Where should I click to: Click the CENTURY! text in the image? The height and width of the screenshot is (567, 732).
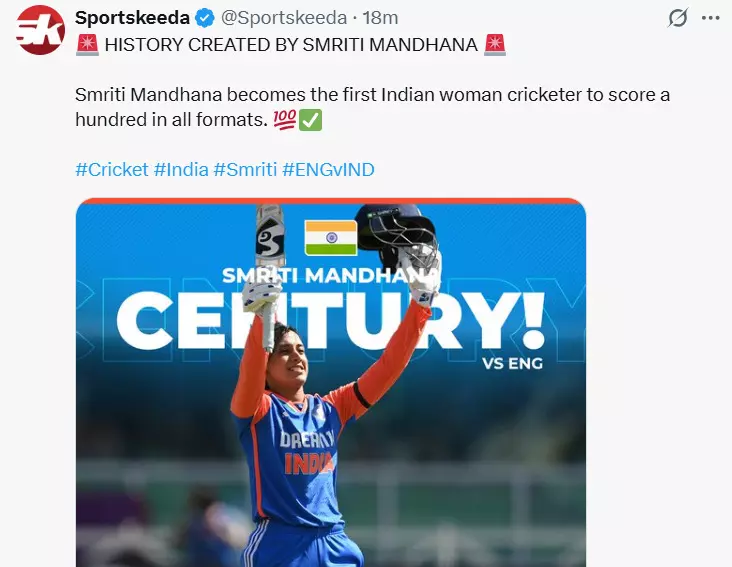click(x=330, y=317)
